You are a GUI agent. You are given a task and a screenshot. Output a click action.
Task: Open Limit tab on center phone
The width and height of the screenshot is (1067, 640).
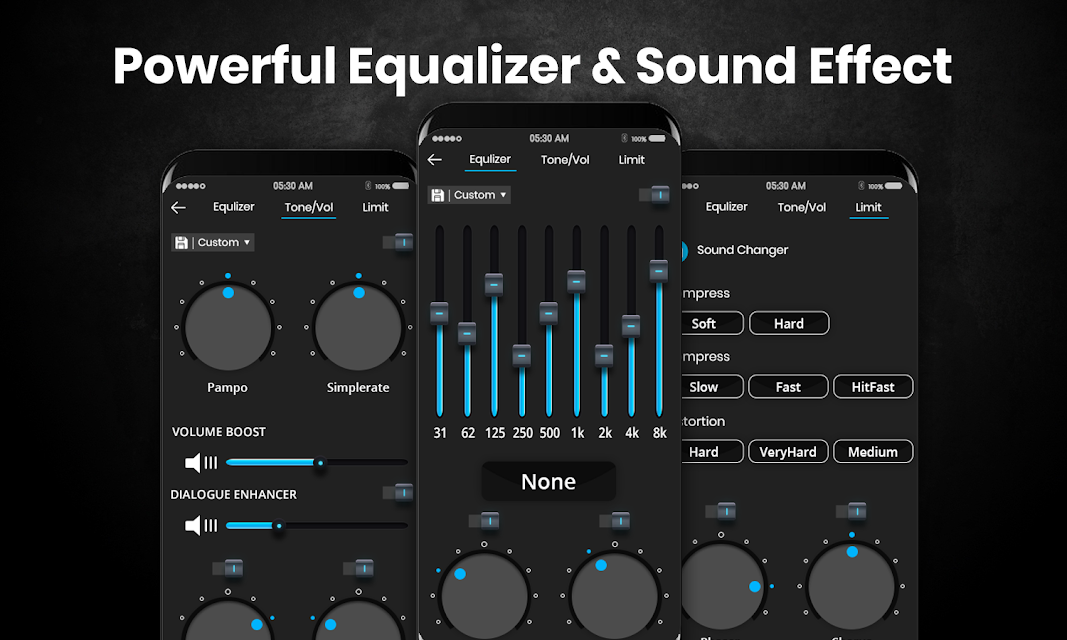tap(631, 160)
